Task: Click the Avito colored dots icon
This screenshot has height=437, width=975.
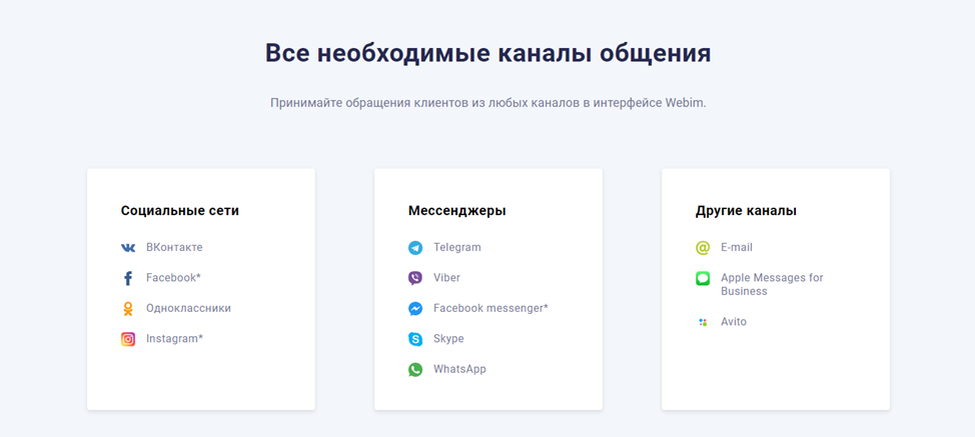Action: [x=703, y=322]
